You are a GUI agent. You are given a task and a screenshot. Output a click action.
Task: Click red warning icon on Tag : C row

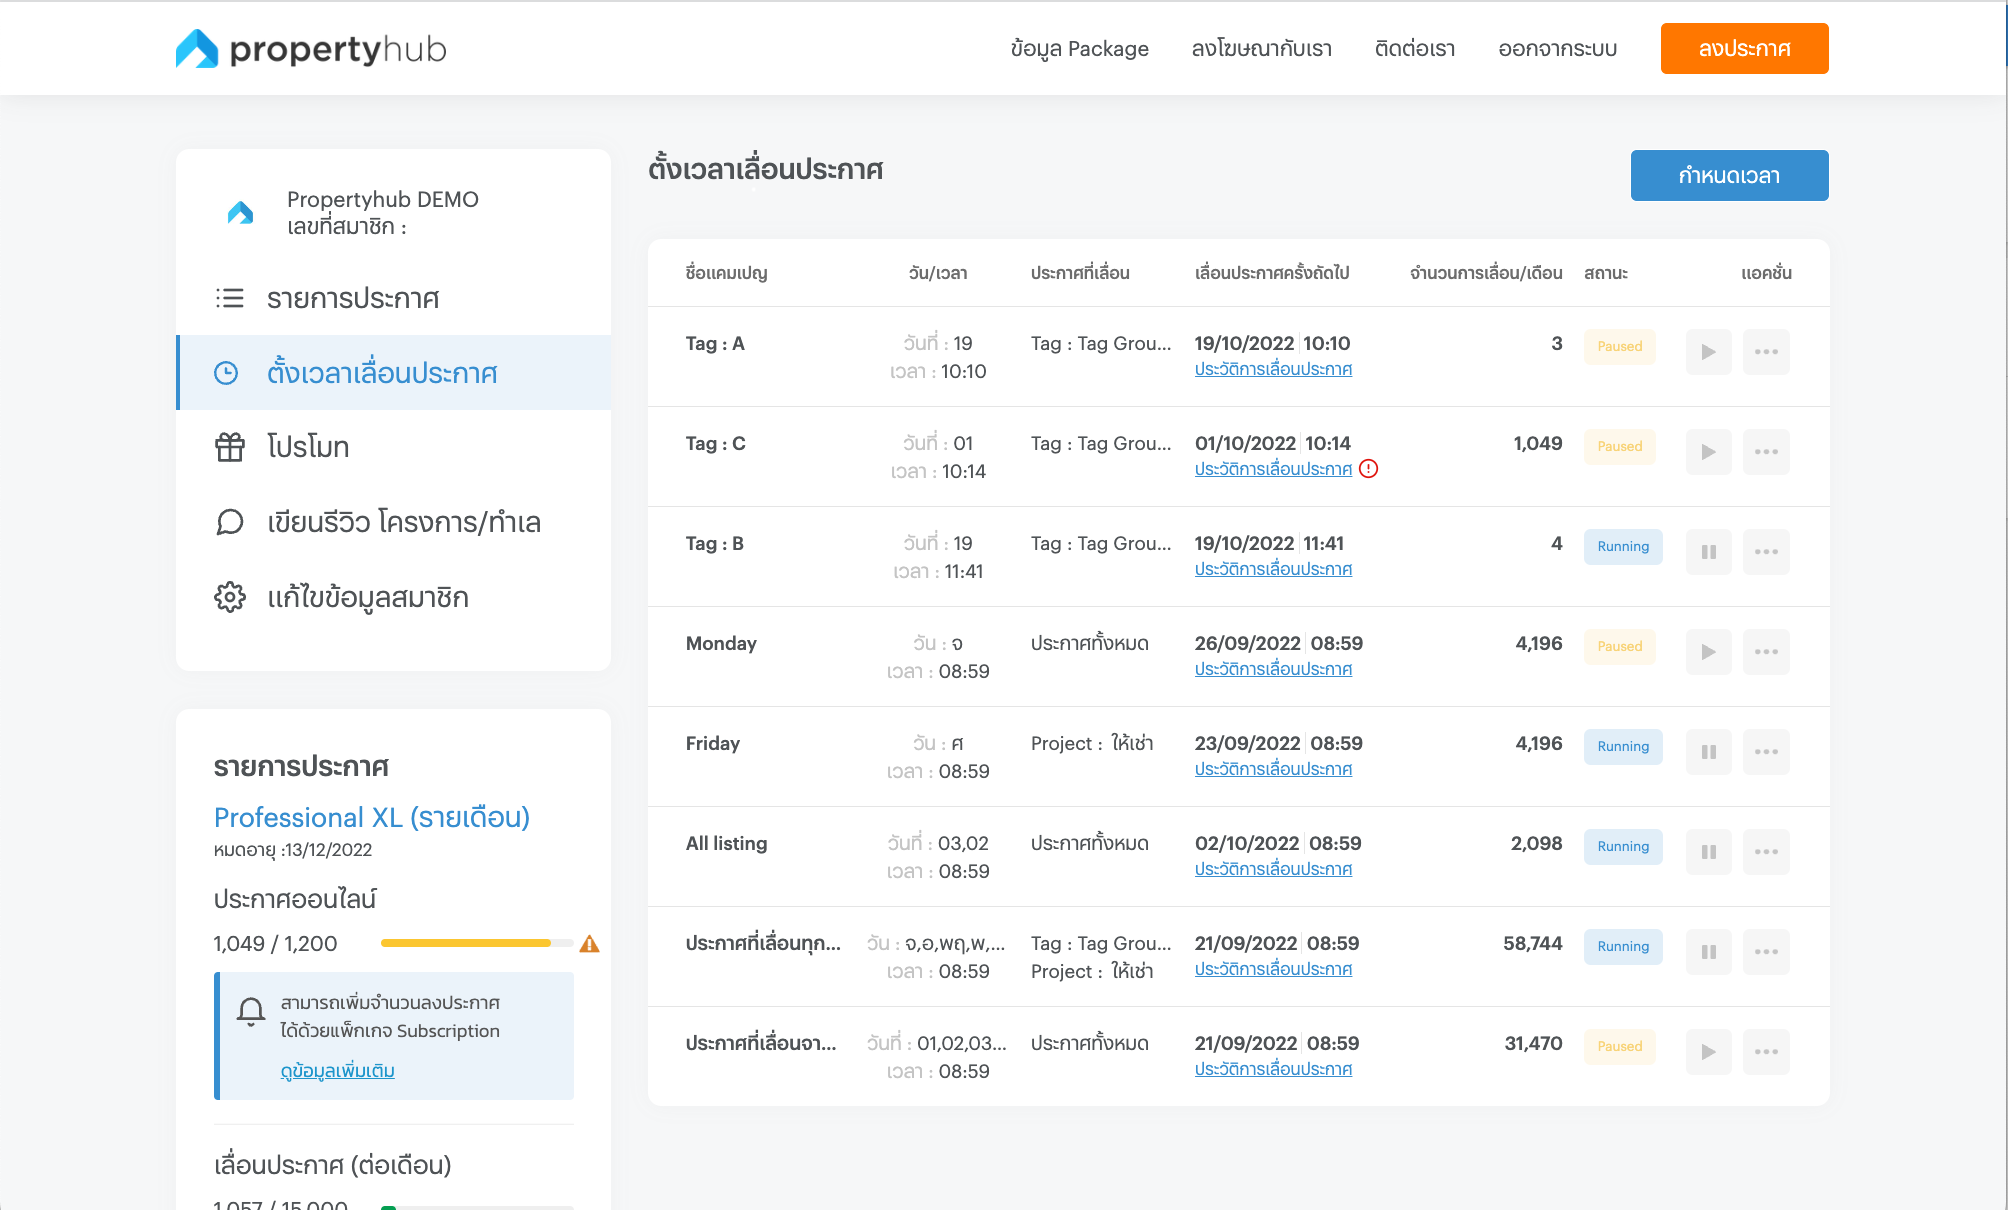click(x=1369, y=469)
